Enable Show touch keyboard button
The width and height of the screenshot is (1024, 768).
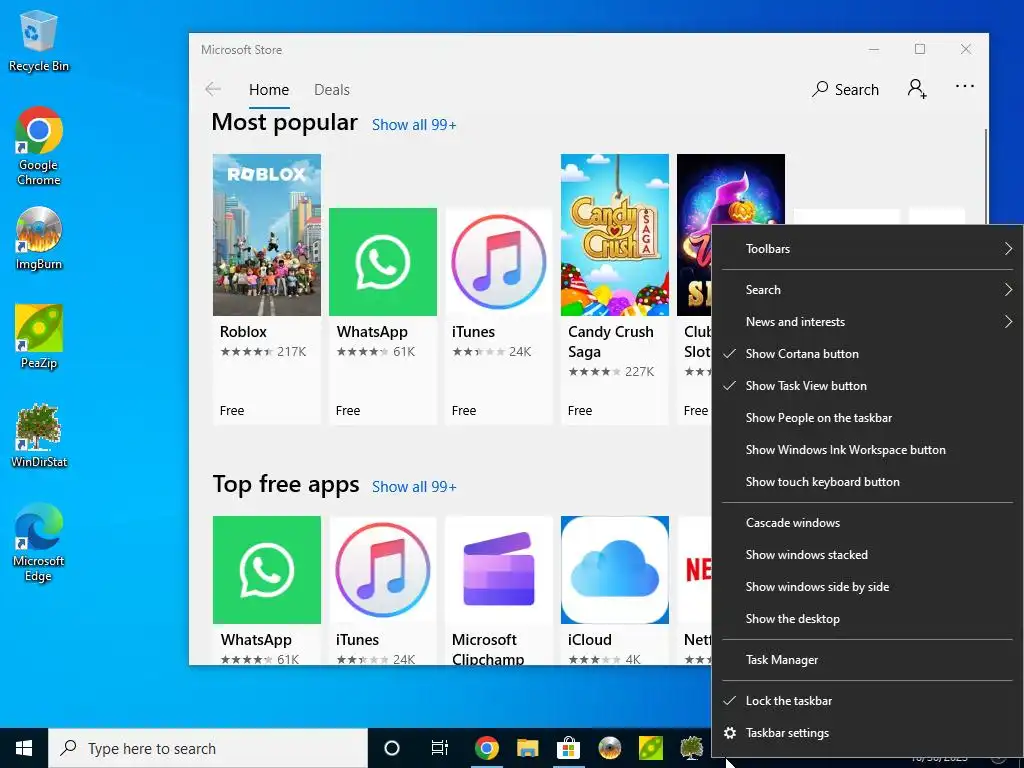867,482
